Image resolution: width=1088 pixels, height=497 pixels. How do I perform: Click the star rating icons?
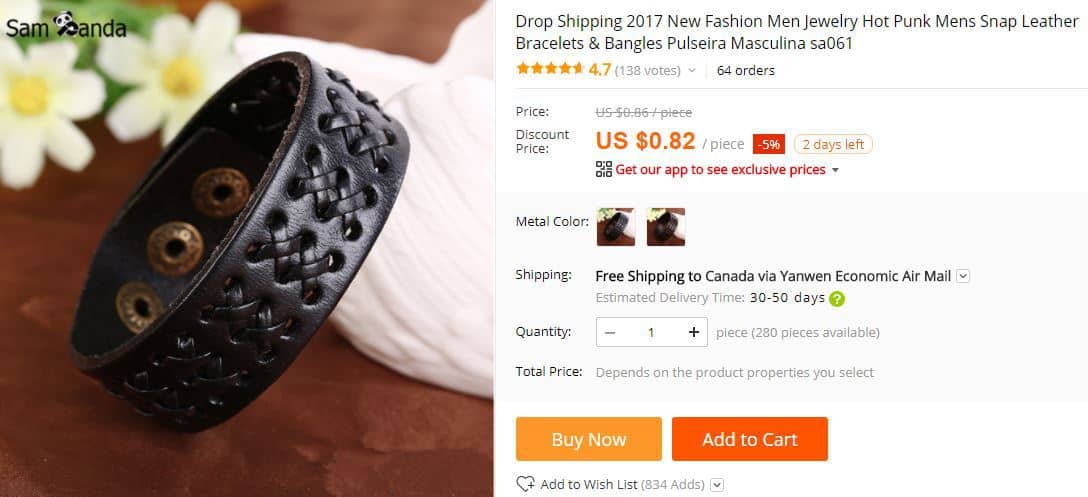[x=549, y=70]
